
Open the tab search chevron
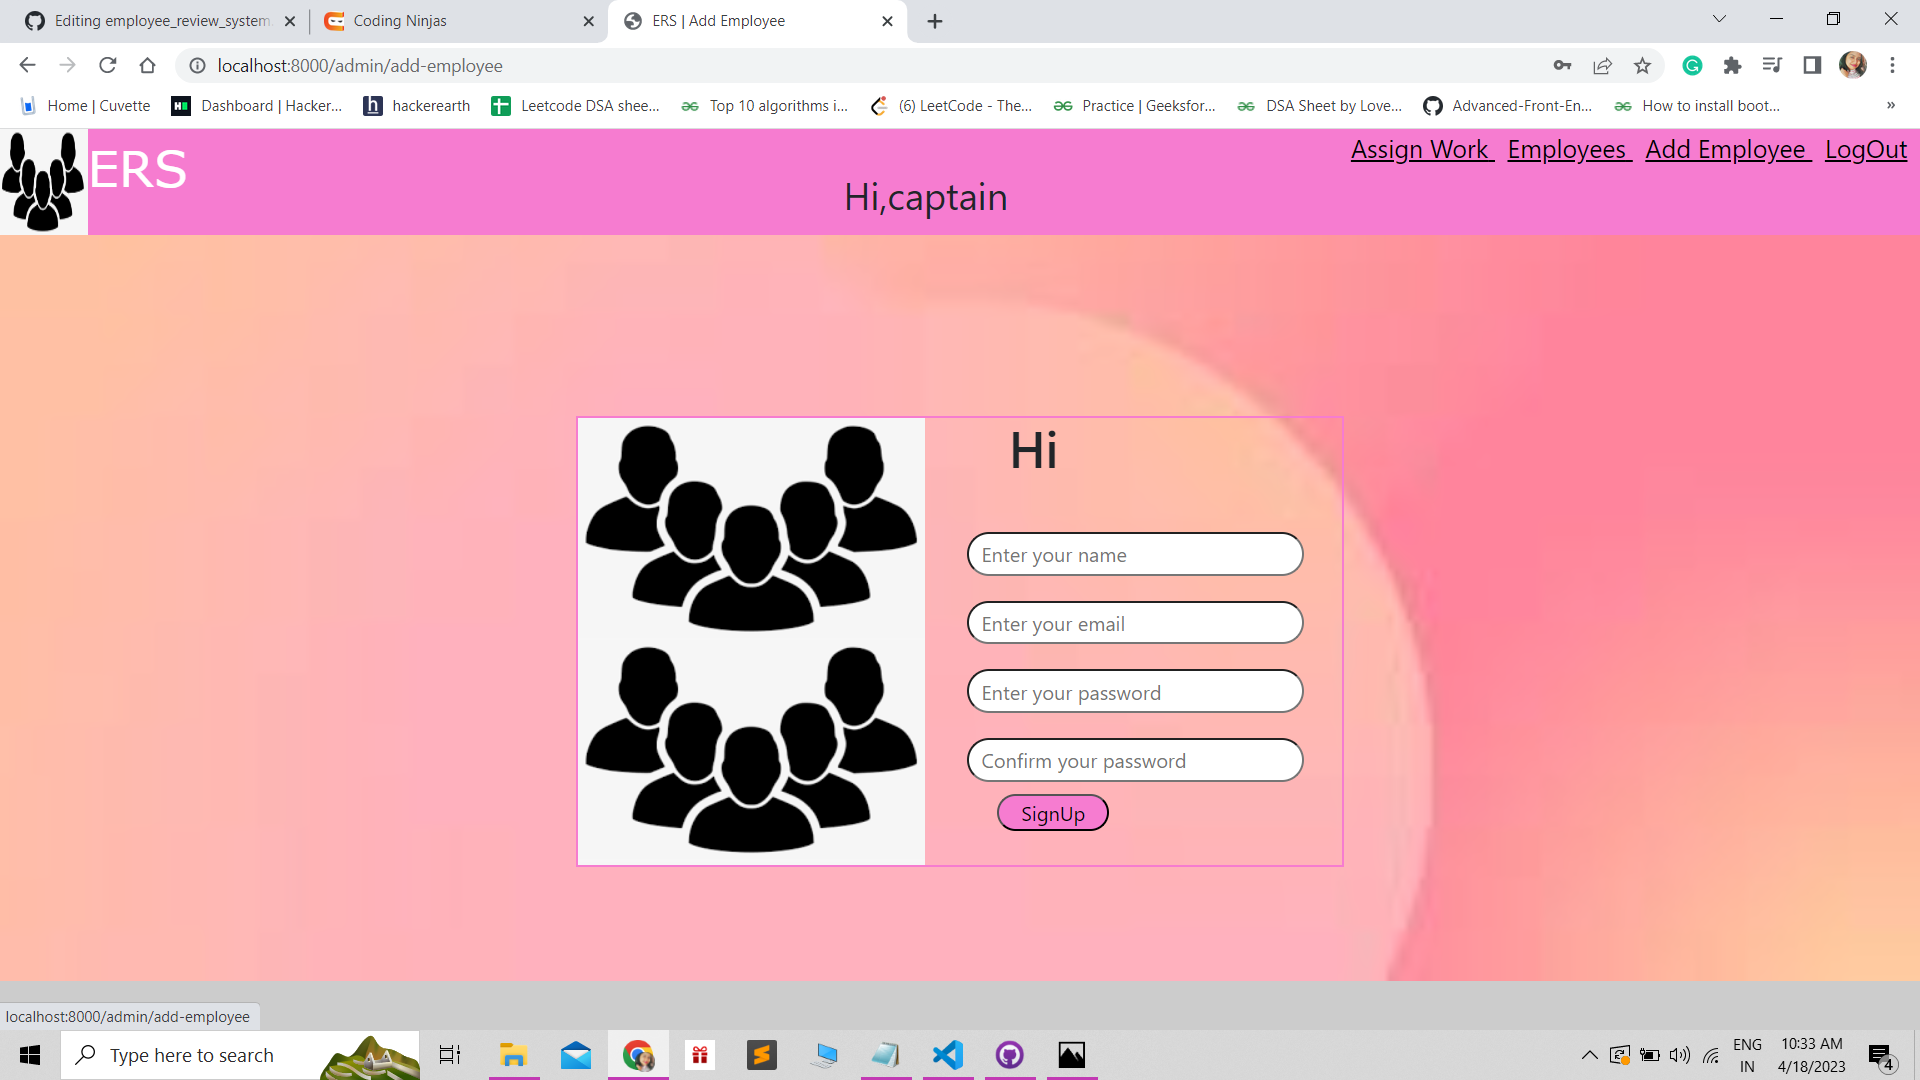pos(1719,19)
